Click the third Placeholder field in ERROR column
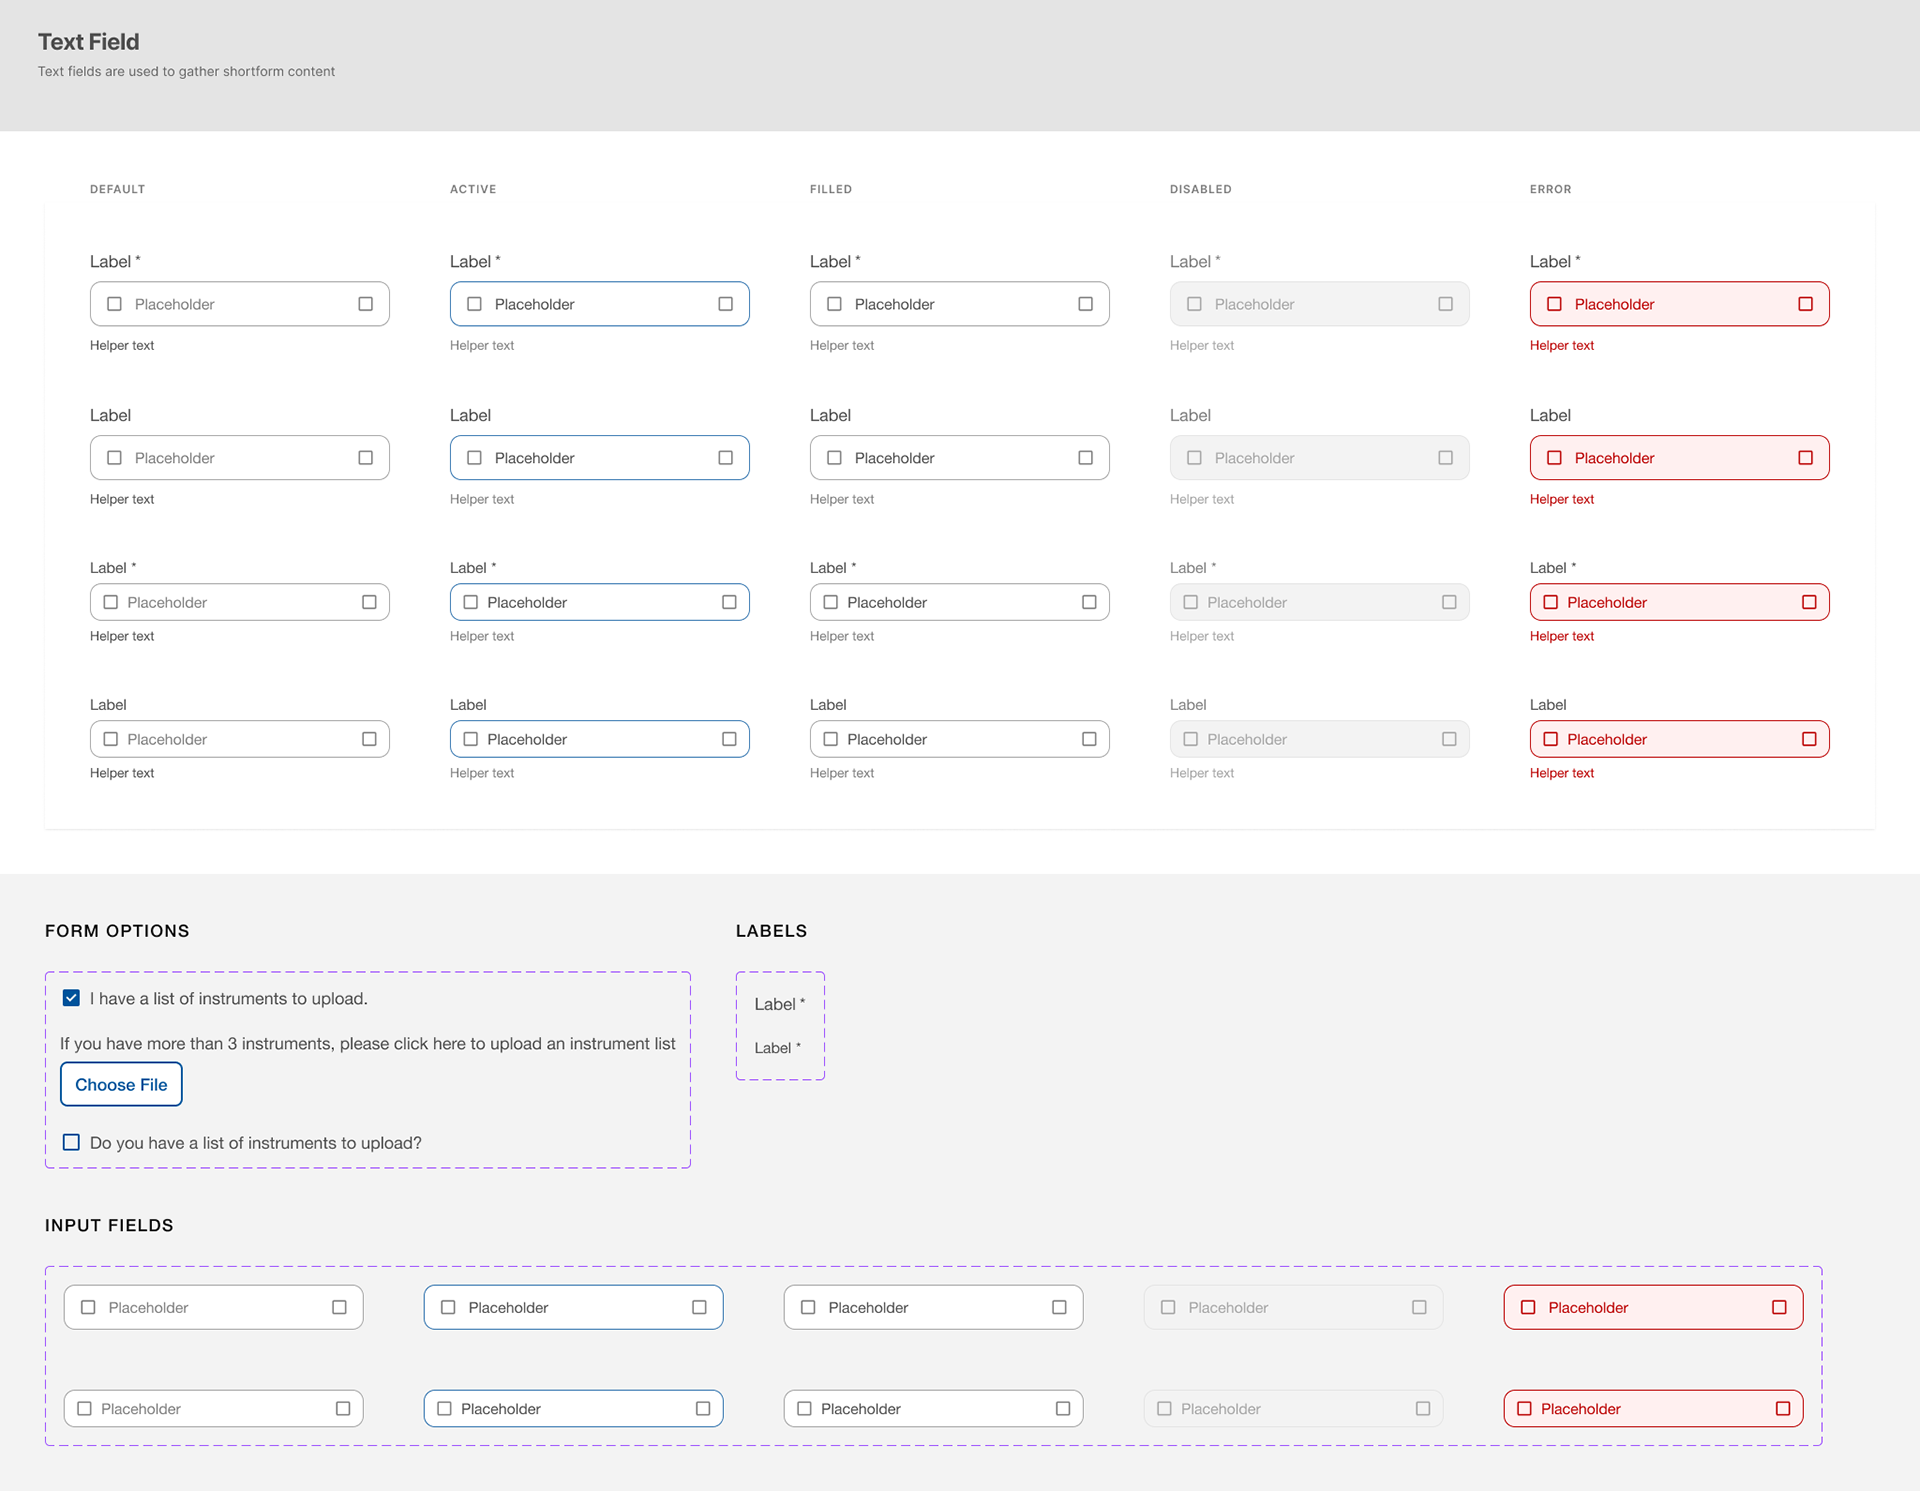 (x=1680, y=602)
